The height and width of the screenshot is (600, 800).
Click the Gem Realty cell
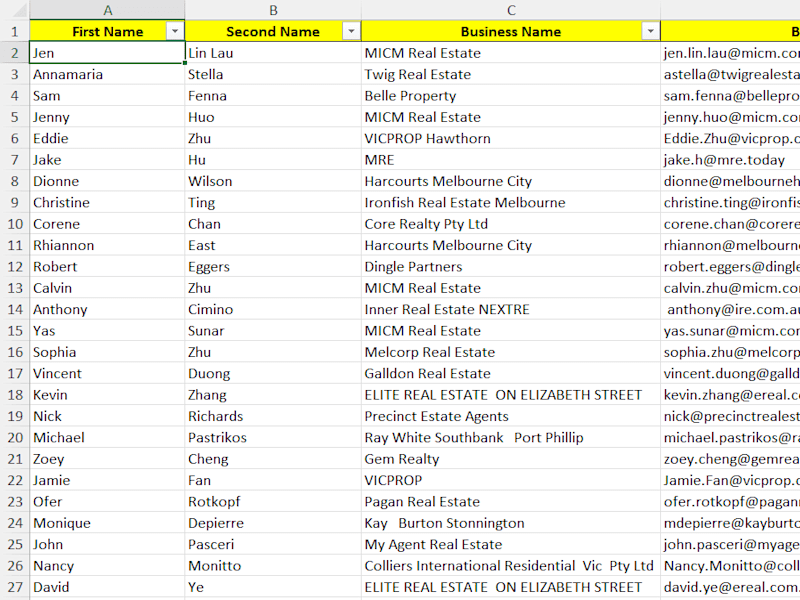coord(511,459)
